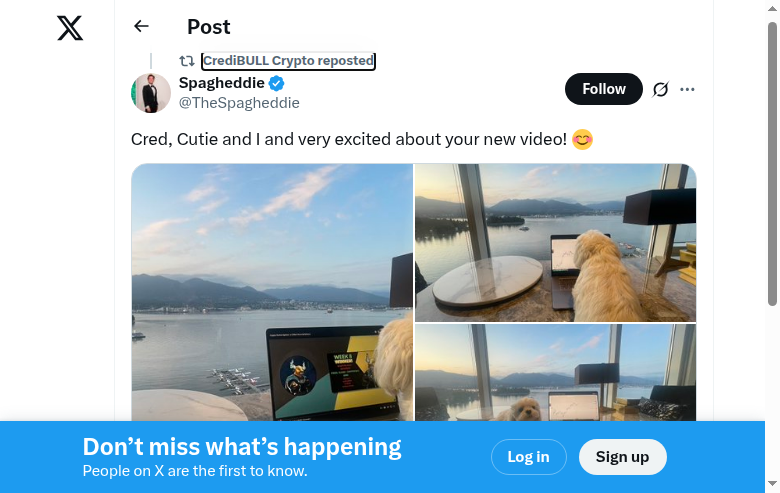This screenshot has width=780, height=493.
Task: Open the Spagheddie display name link
Action: point(222,83)
